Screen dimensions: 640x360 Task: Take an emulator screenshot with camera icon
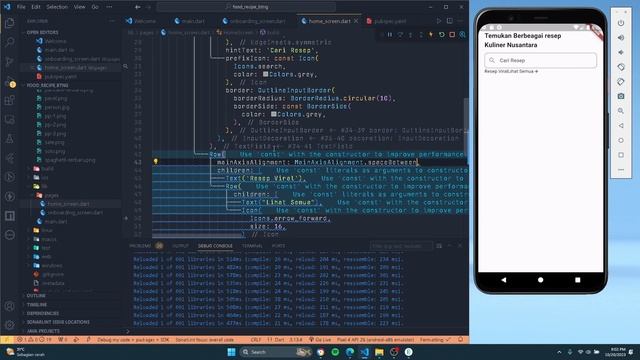point(621,96)
